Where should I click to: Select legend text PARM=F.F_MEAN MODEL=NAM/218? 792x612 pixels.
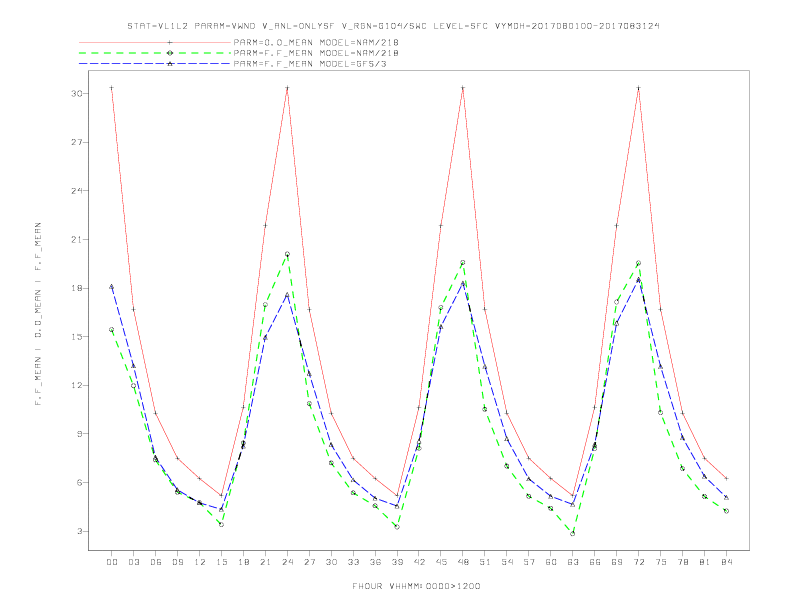316,53
